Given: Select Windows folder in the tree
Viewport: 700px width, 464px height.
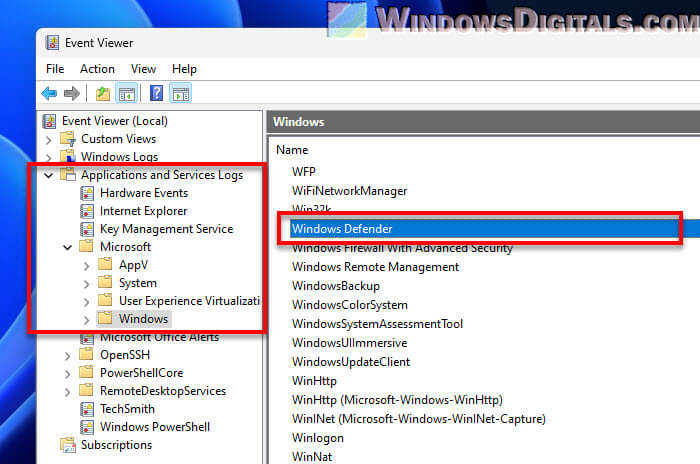Looking at the screenshot, I should pyautogui.click(x=143, y=319).
